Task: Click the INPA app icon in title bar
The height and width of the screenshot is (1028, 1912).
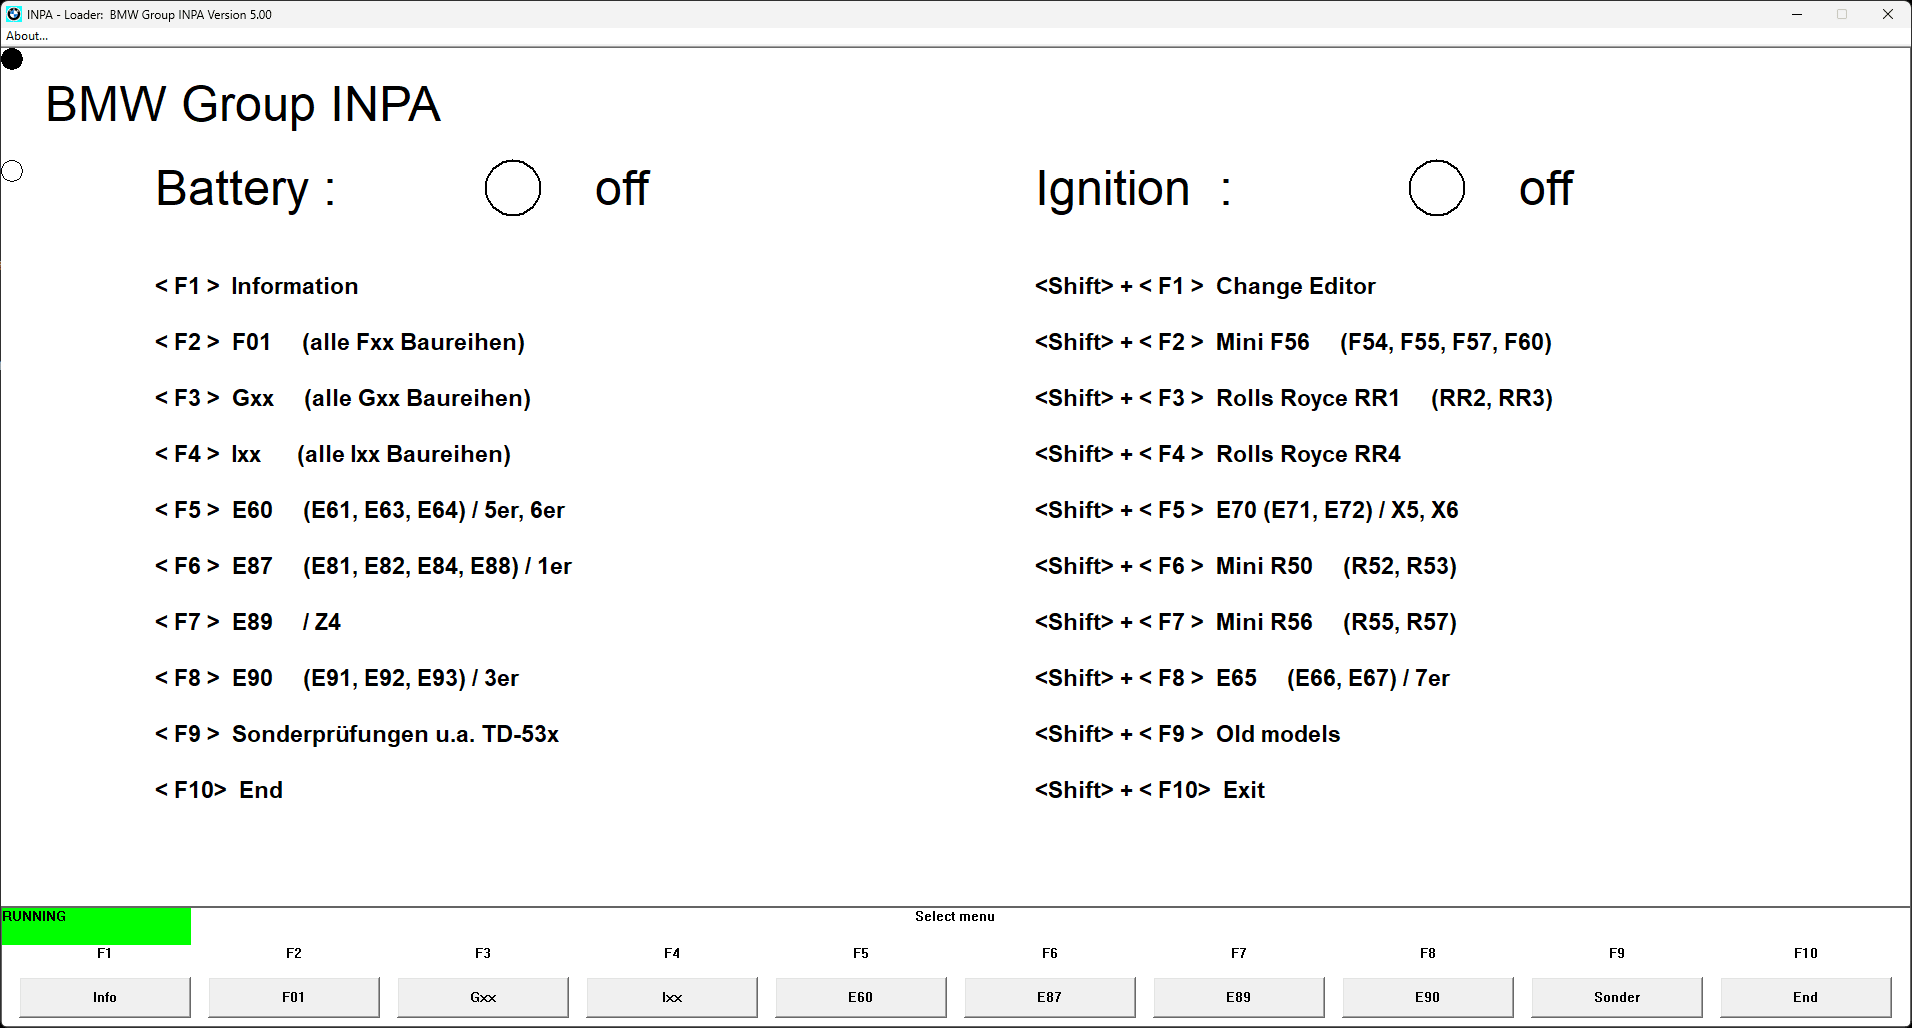Action: (x=14, y=14)
